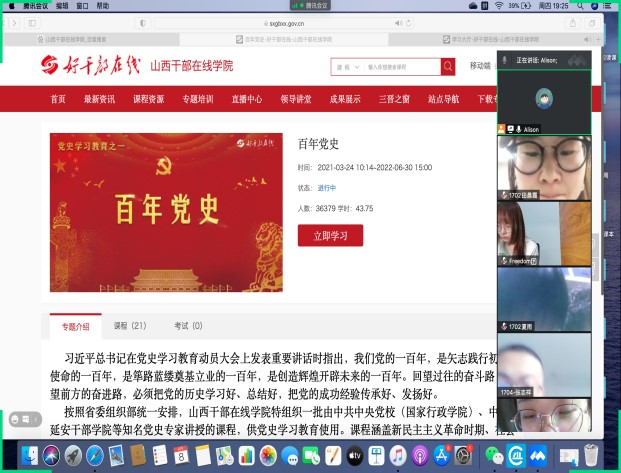621x473 pixels.
Task: Select Alison's avatar video tile
Action: [544, 98]
